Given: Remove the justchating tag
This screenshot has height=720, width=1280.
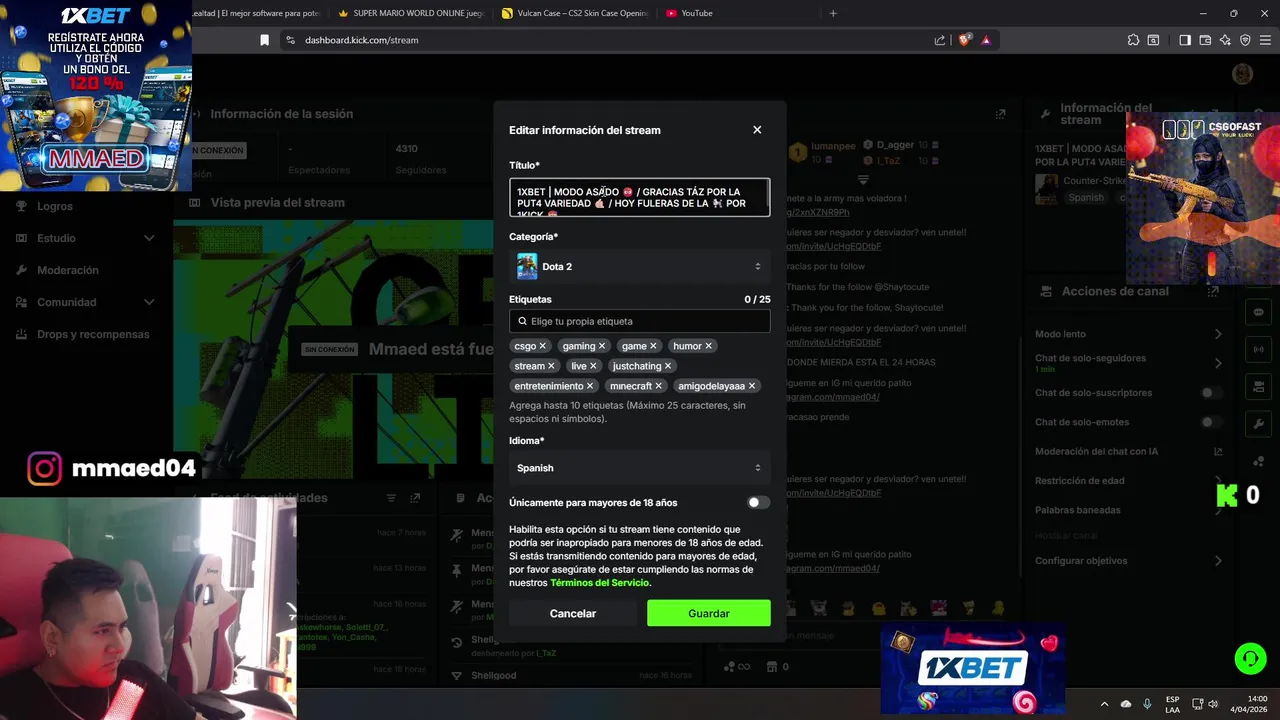Looking at the screenshot, I should point(668,366).
